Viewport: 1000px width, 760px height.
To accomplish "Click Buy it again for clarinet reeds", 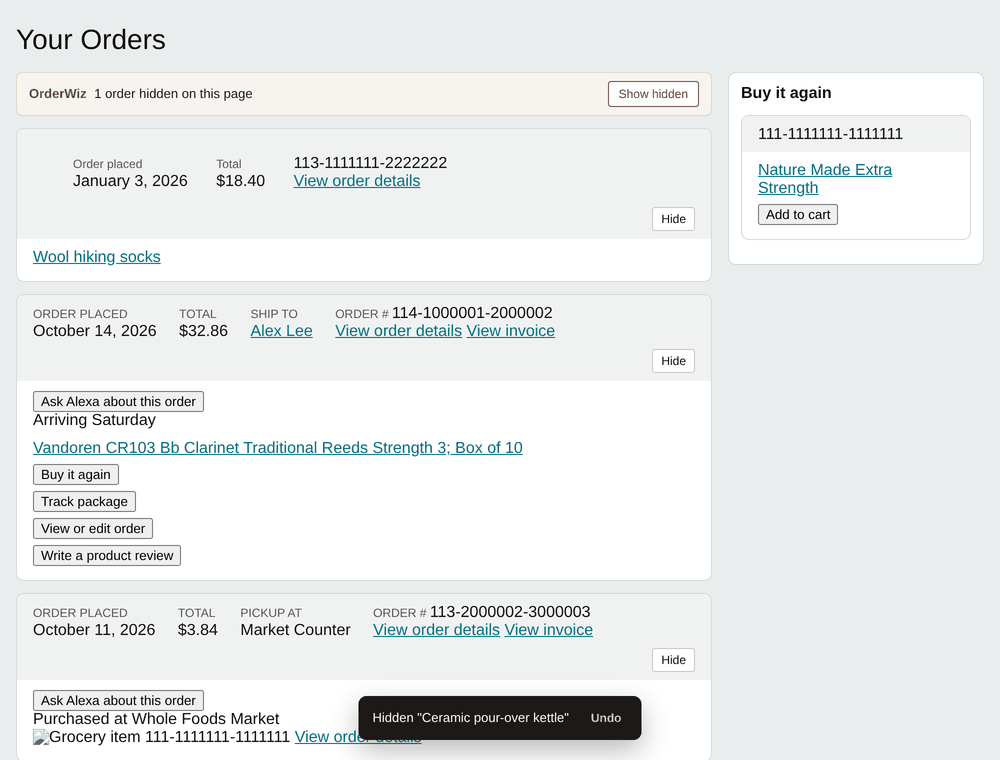I will click(x=76, y=474).
